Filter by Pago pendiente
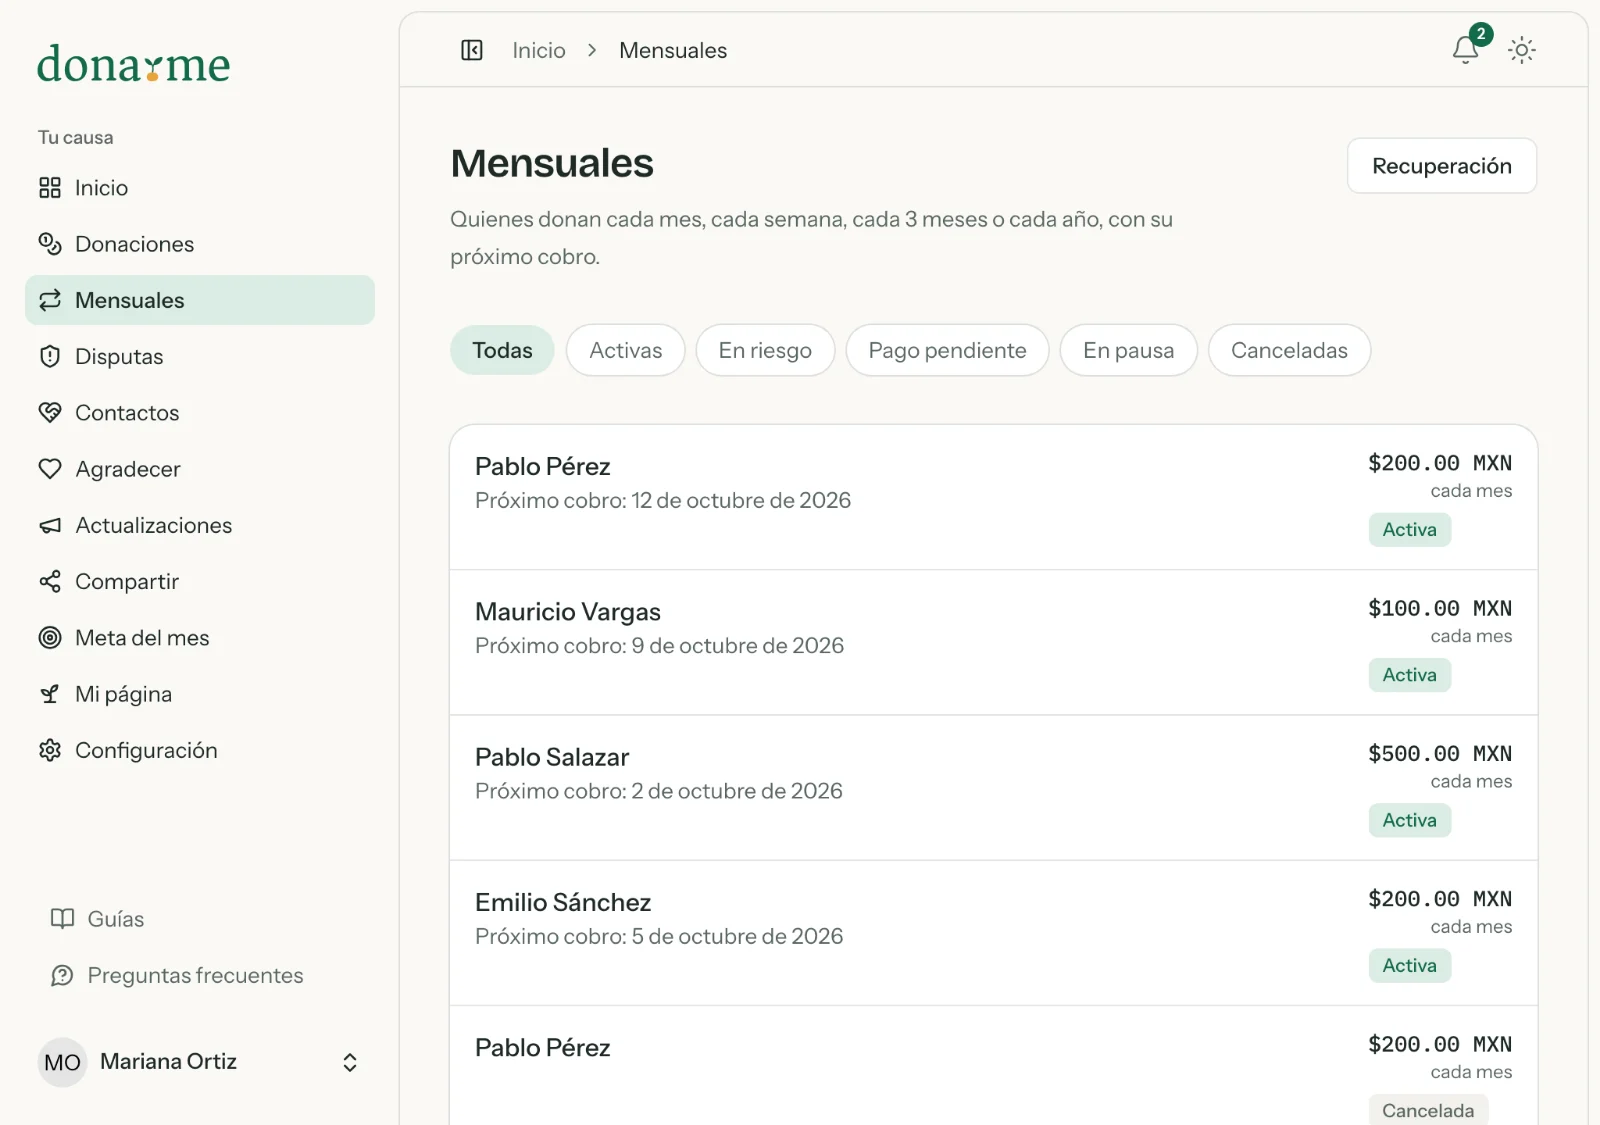This screenshot has height=1125, width=1600. pos(947,350)
